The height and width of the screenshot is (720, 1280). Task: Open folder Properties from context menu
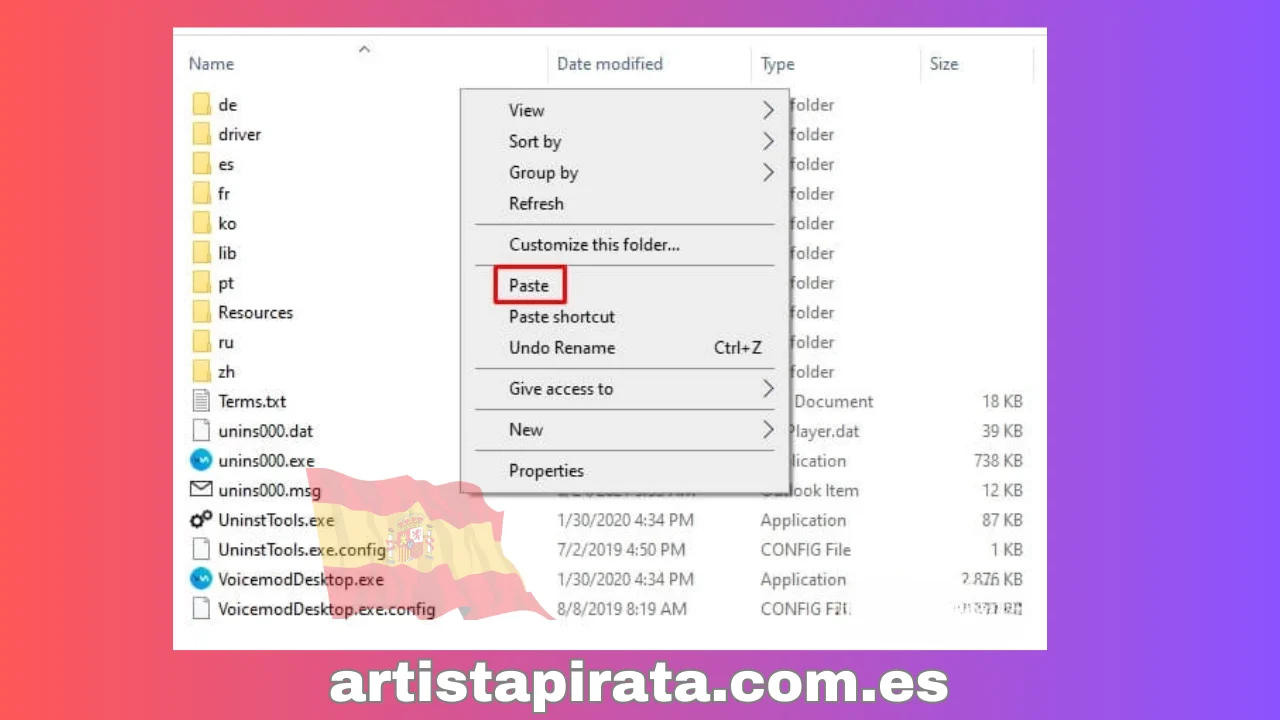[625, 470]
